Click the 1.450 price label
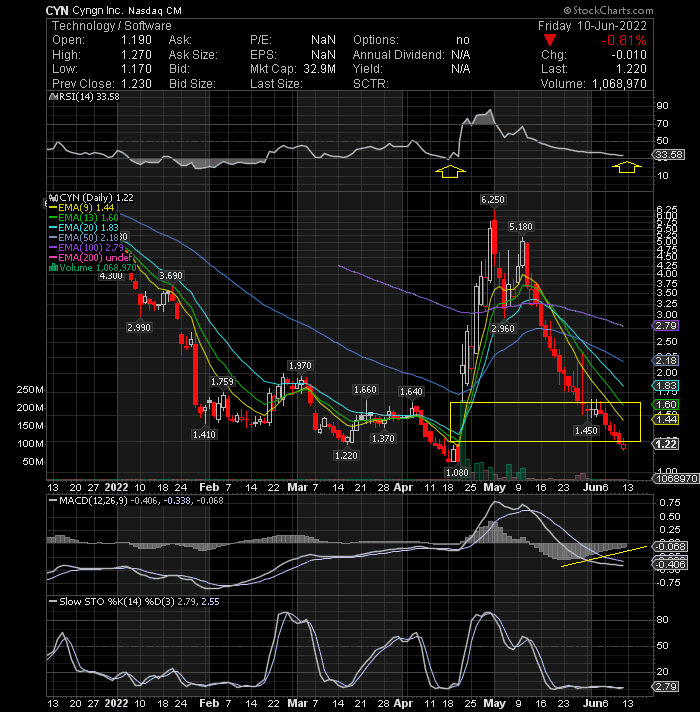This screenshot has height=712, width=700. coord(586,430)
